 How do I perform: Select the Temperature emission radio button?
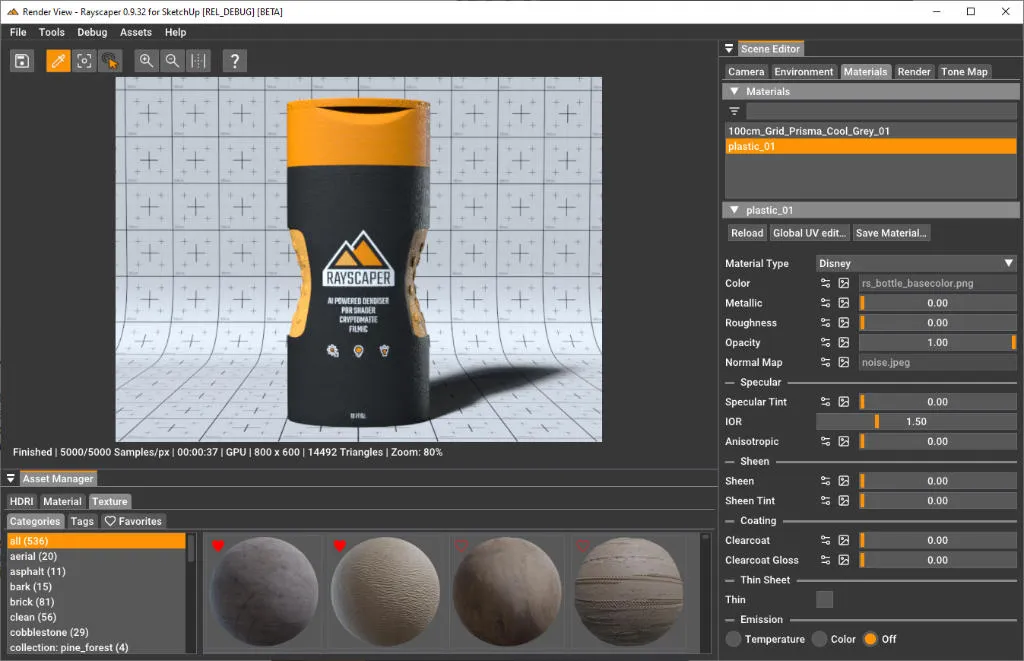click(732, 639)
